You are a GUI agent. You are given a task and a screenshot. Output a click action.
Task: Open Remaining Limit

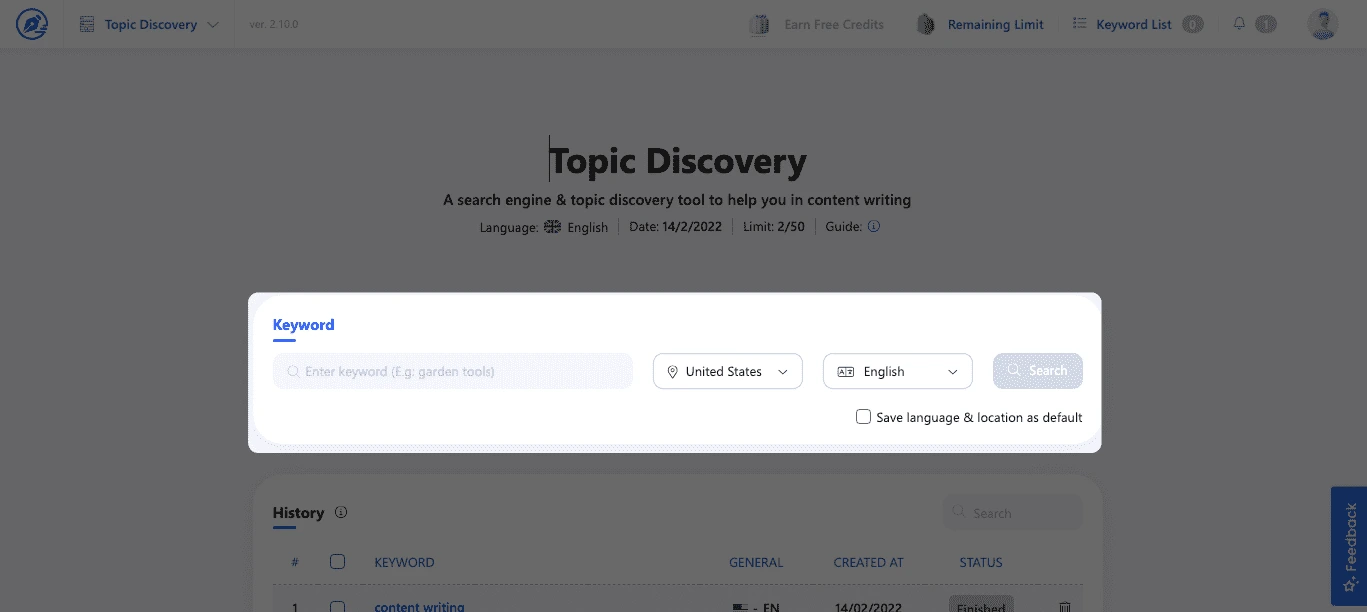coord(995,24)
